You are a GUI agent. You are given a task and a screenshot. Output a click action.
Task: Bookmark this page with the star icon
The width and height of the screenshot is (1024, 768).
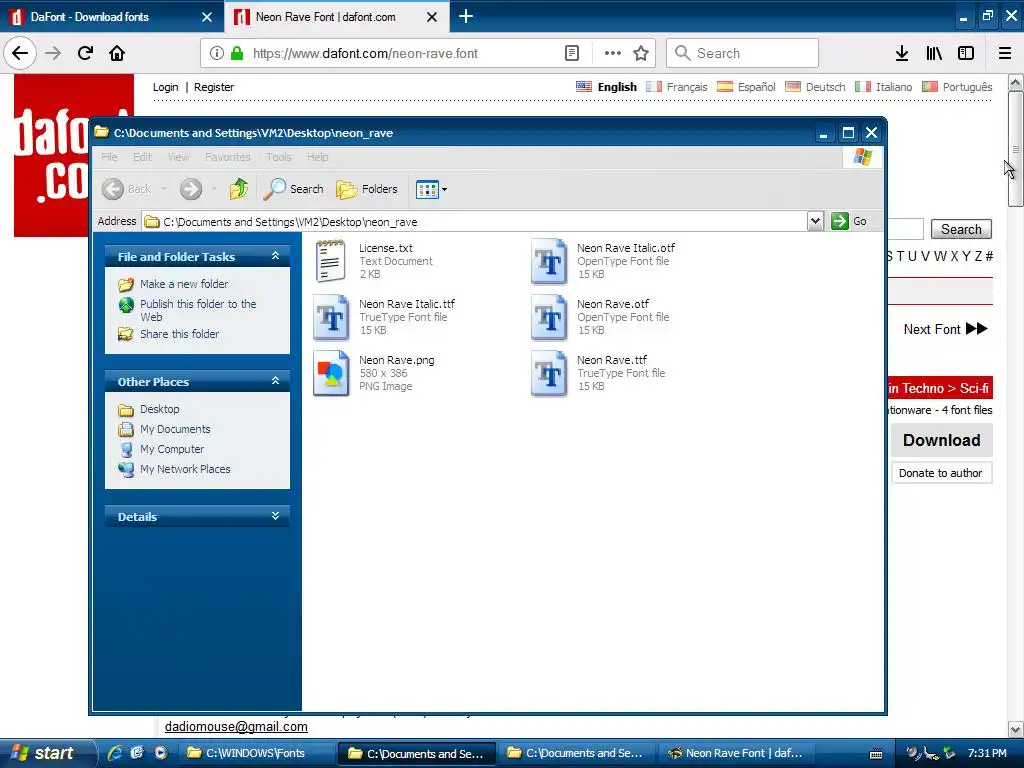coord(641,53)
